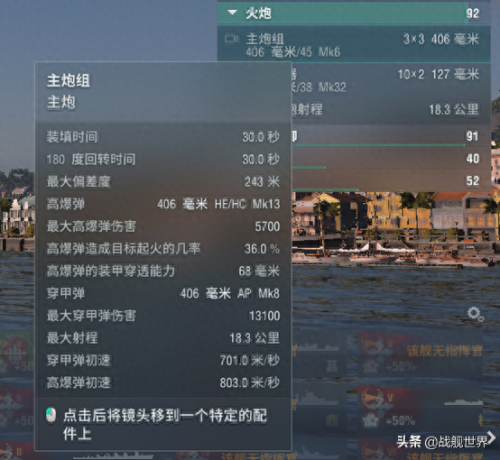Click the 主炮组 tooltip title

point(68,81)
